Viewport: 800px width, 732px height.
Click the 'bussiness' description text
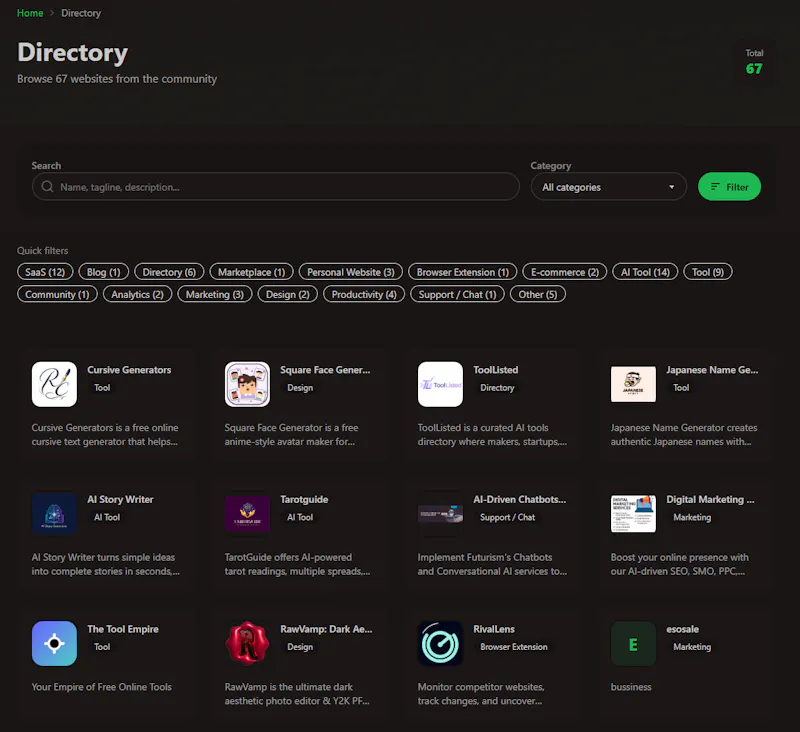[631, 687]
